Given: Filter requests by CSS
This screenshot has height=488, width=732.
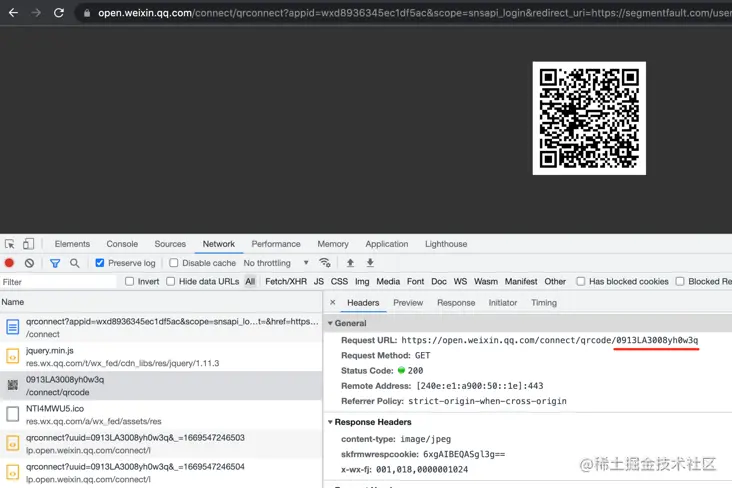Looking at the screenshot, I should coord(339,281).
